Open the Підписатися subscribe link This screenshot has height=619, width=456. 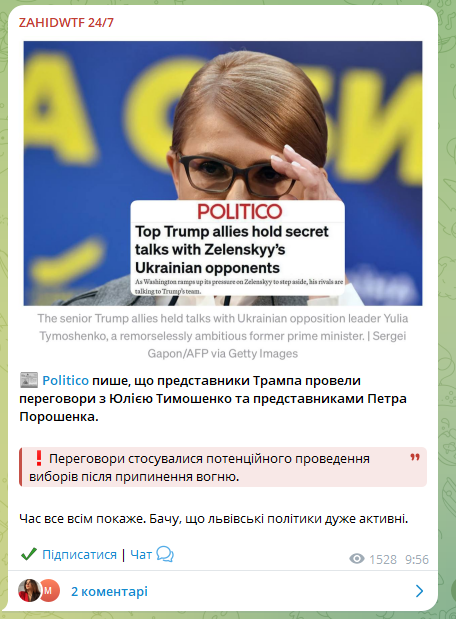click(79, 555)
